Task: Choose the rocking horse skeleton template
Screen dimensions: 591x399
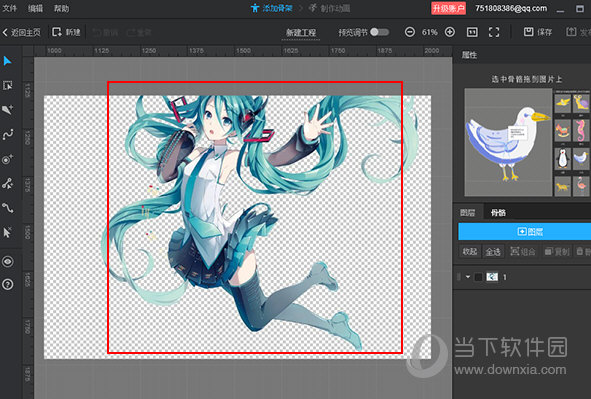Action: (562, 131)
